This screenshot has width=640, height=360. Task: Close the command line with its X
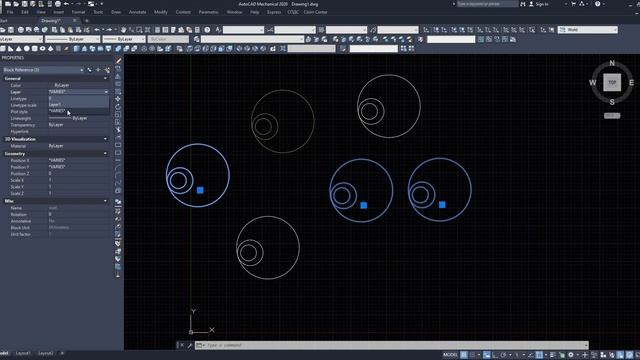(x=182, y=345)
